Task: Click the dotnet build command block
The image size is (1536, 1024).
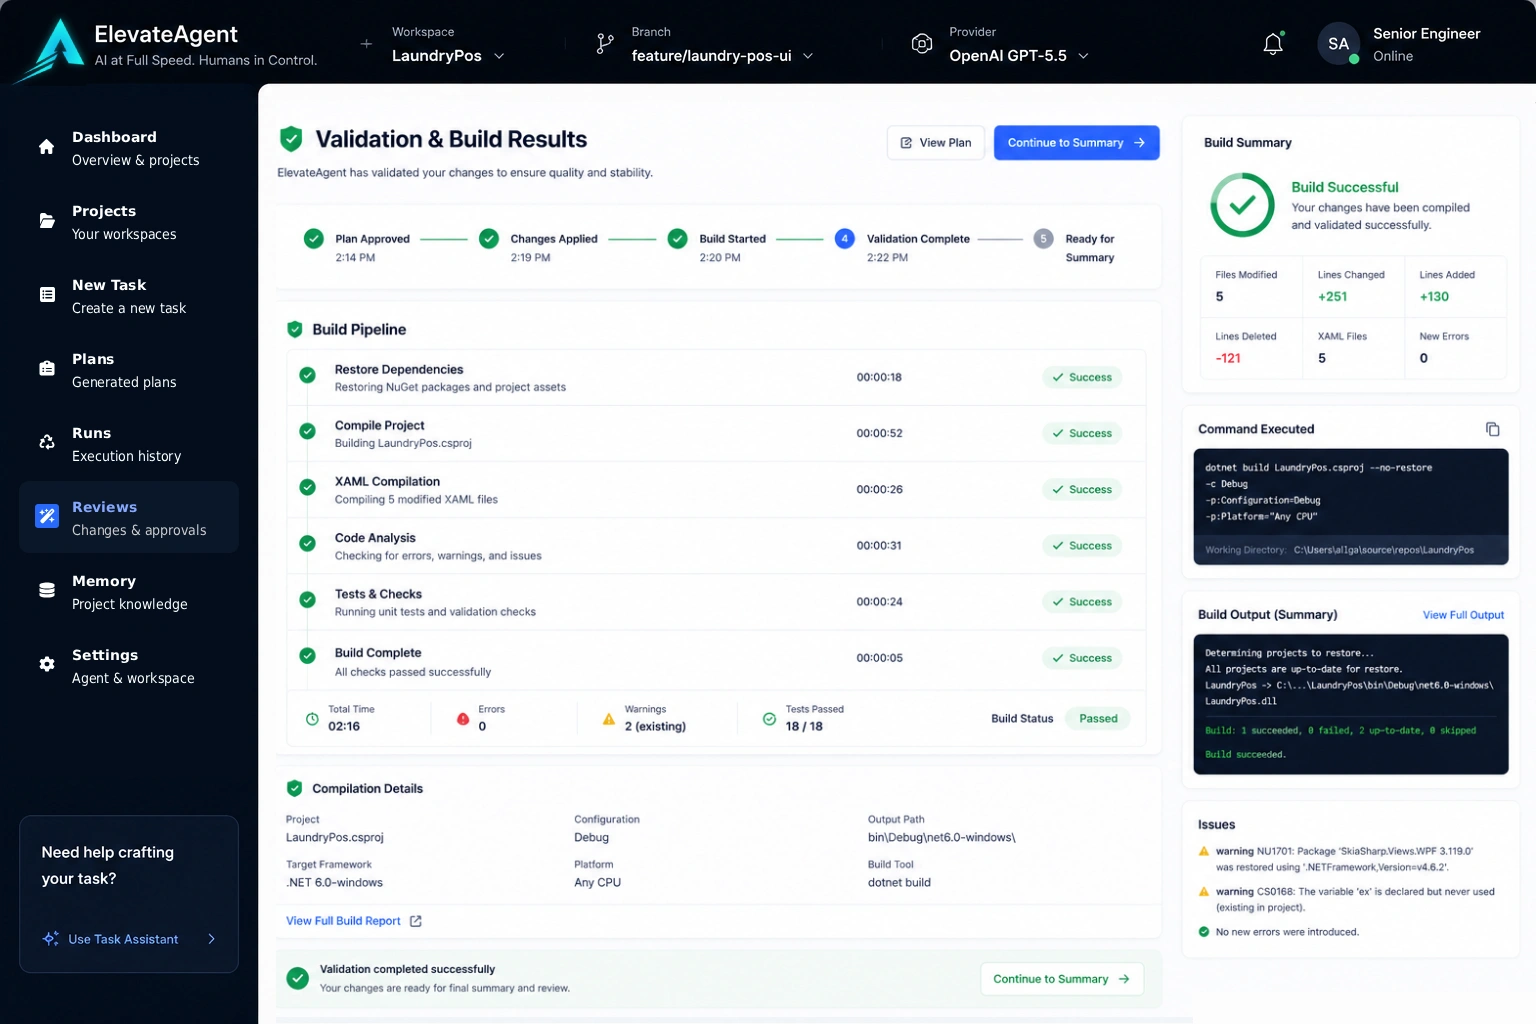Action: [x=1351, y=507]
